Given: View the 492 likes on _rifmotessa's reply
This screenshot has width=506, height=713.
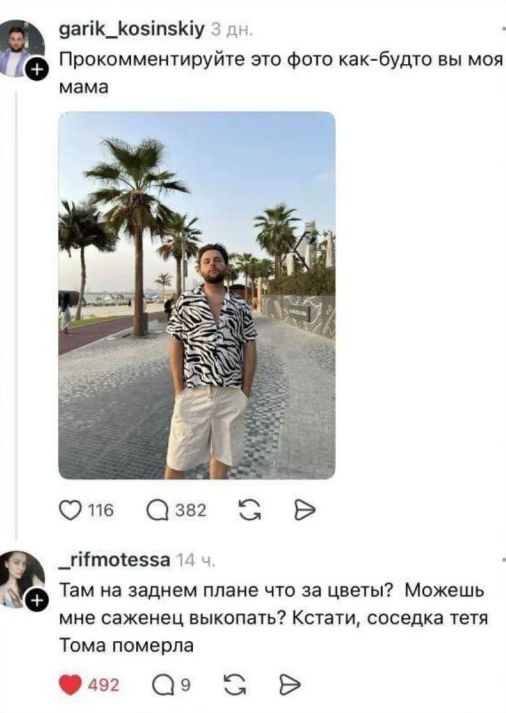Looking at the screenshot, I should click(x=104, y=685).
